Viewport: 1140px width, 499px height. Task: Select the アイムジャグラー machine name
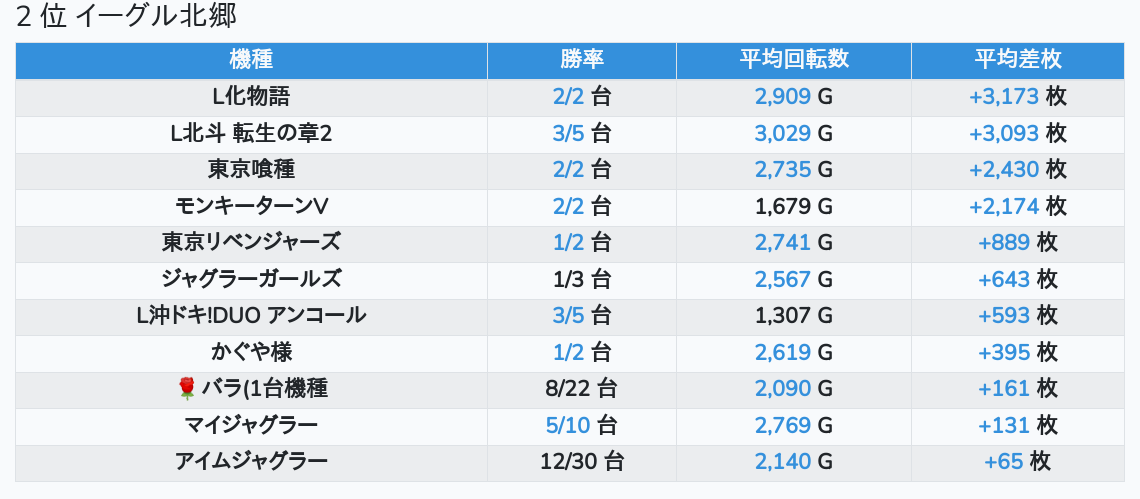click(251, 461)
